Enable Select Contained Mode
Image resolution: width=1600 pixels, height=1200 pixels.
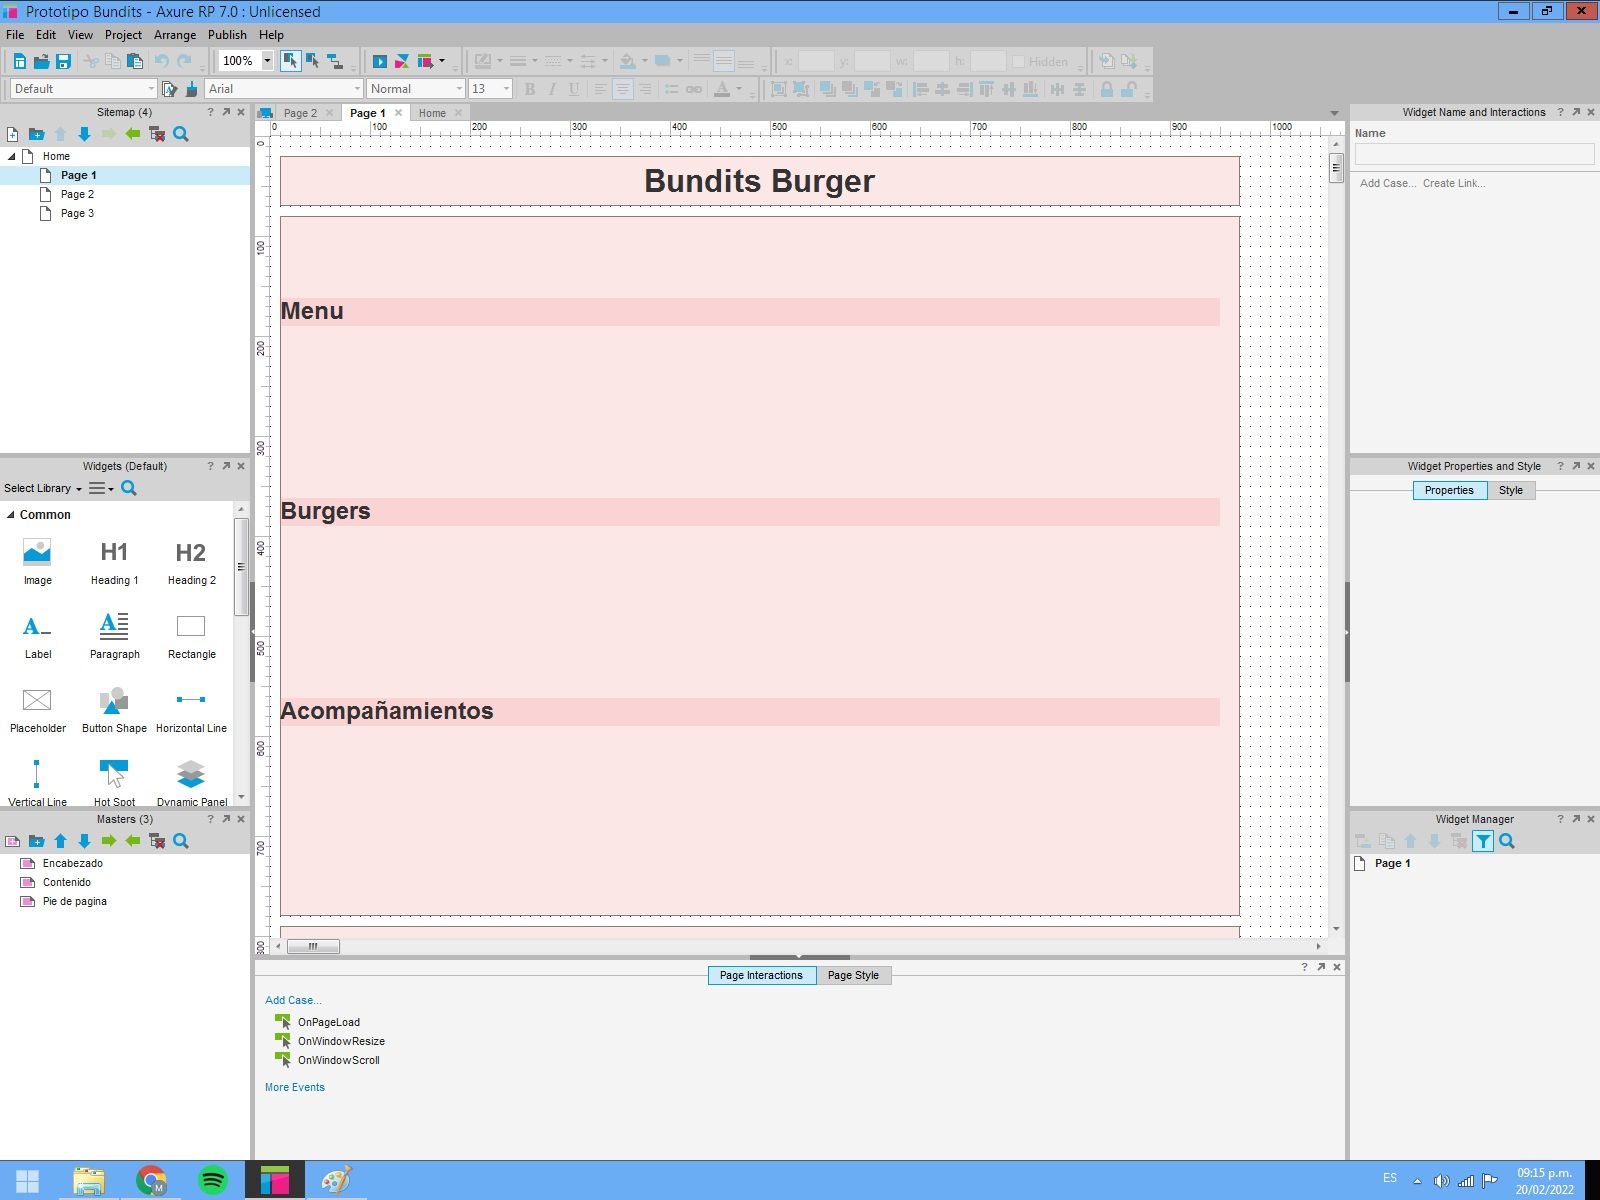[312, 61]
